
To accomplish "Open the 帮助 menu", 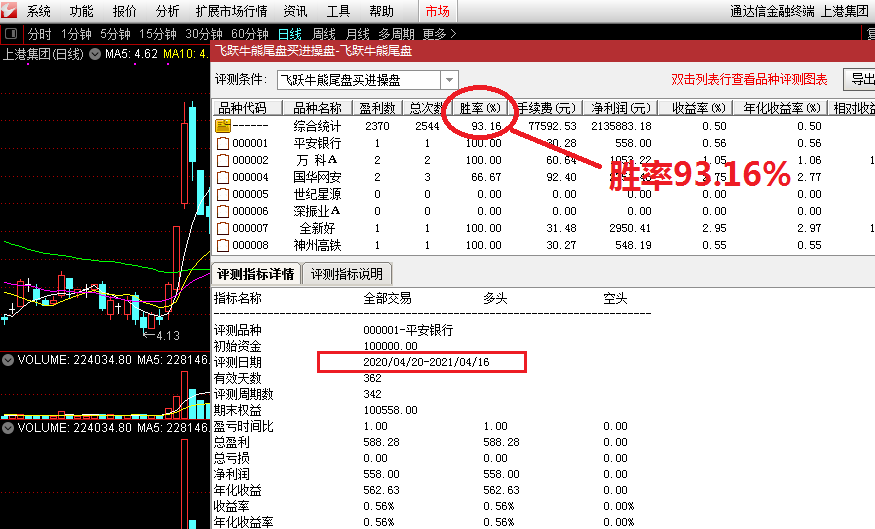I will pos(381,11).
